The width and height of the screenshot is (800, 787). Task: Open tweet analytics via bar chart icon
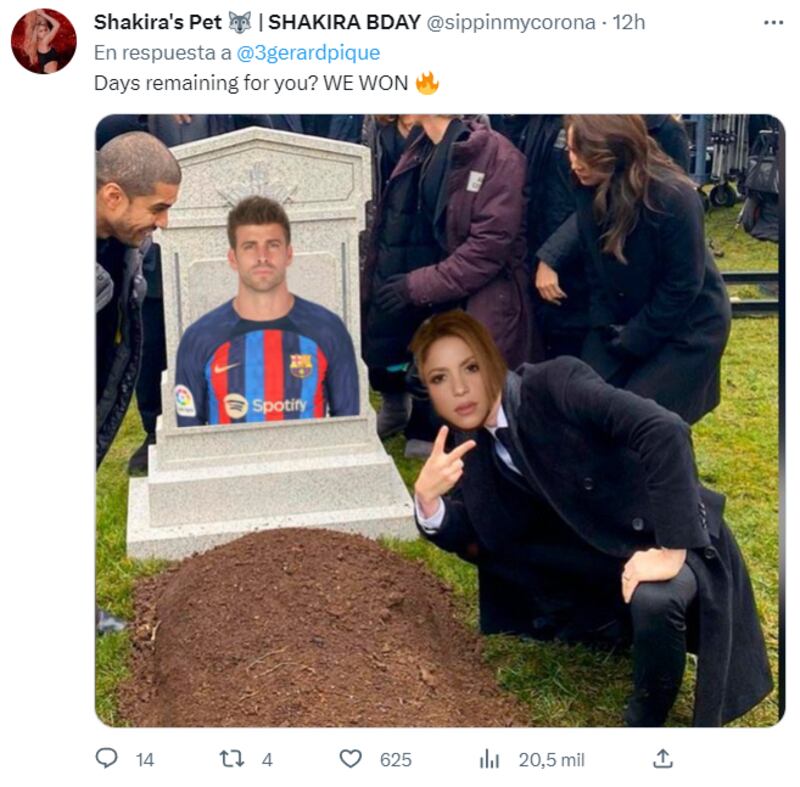tap(489, 759)
